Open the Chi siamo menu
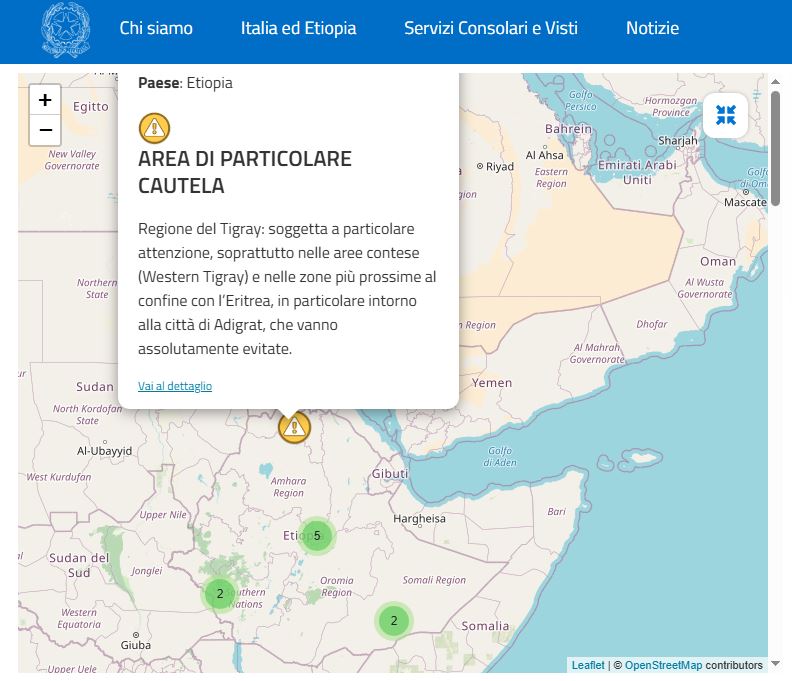 pyautogui.click(x=156, y=28)
